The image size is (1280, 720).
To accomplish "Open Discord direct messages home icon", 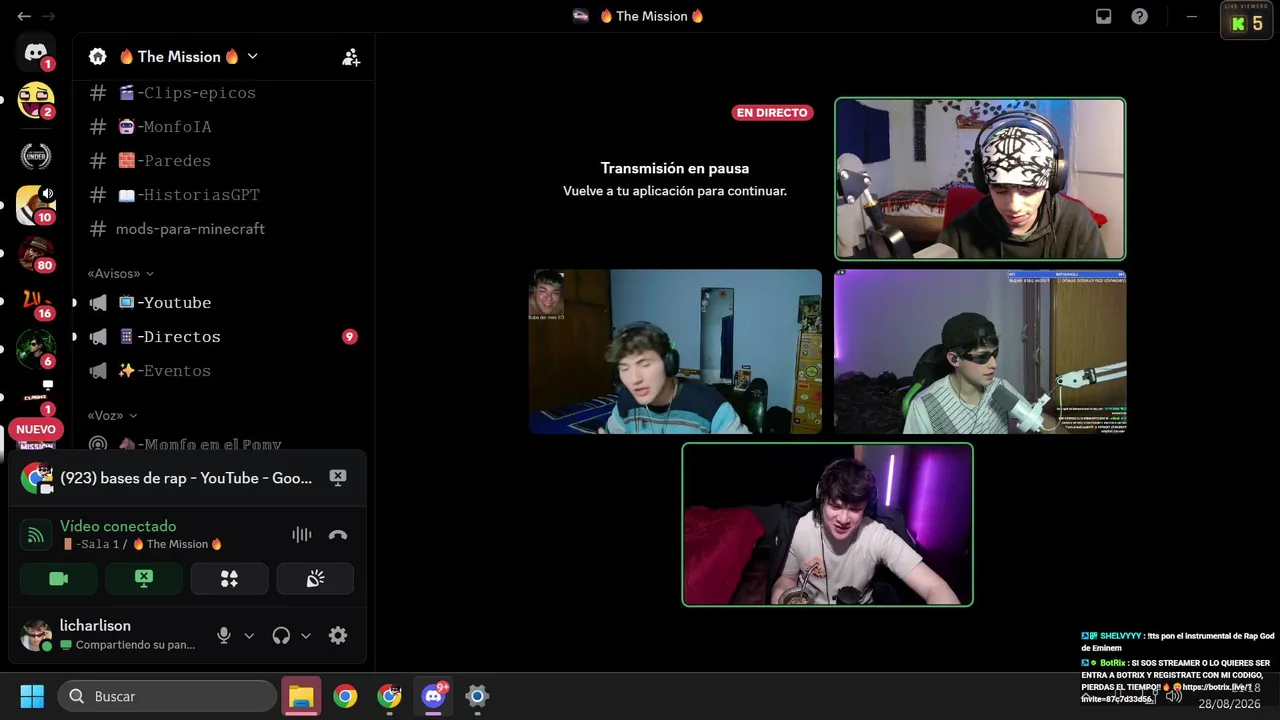I will pyautogui.click(x=36, y=53).
